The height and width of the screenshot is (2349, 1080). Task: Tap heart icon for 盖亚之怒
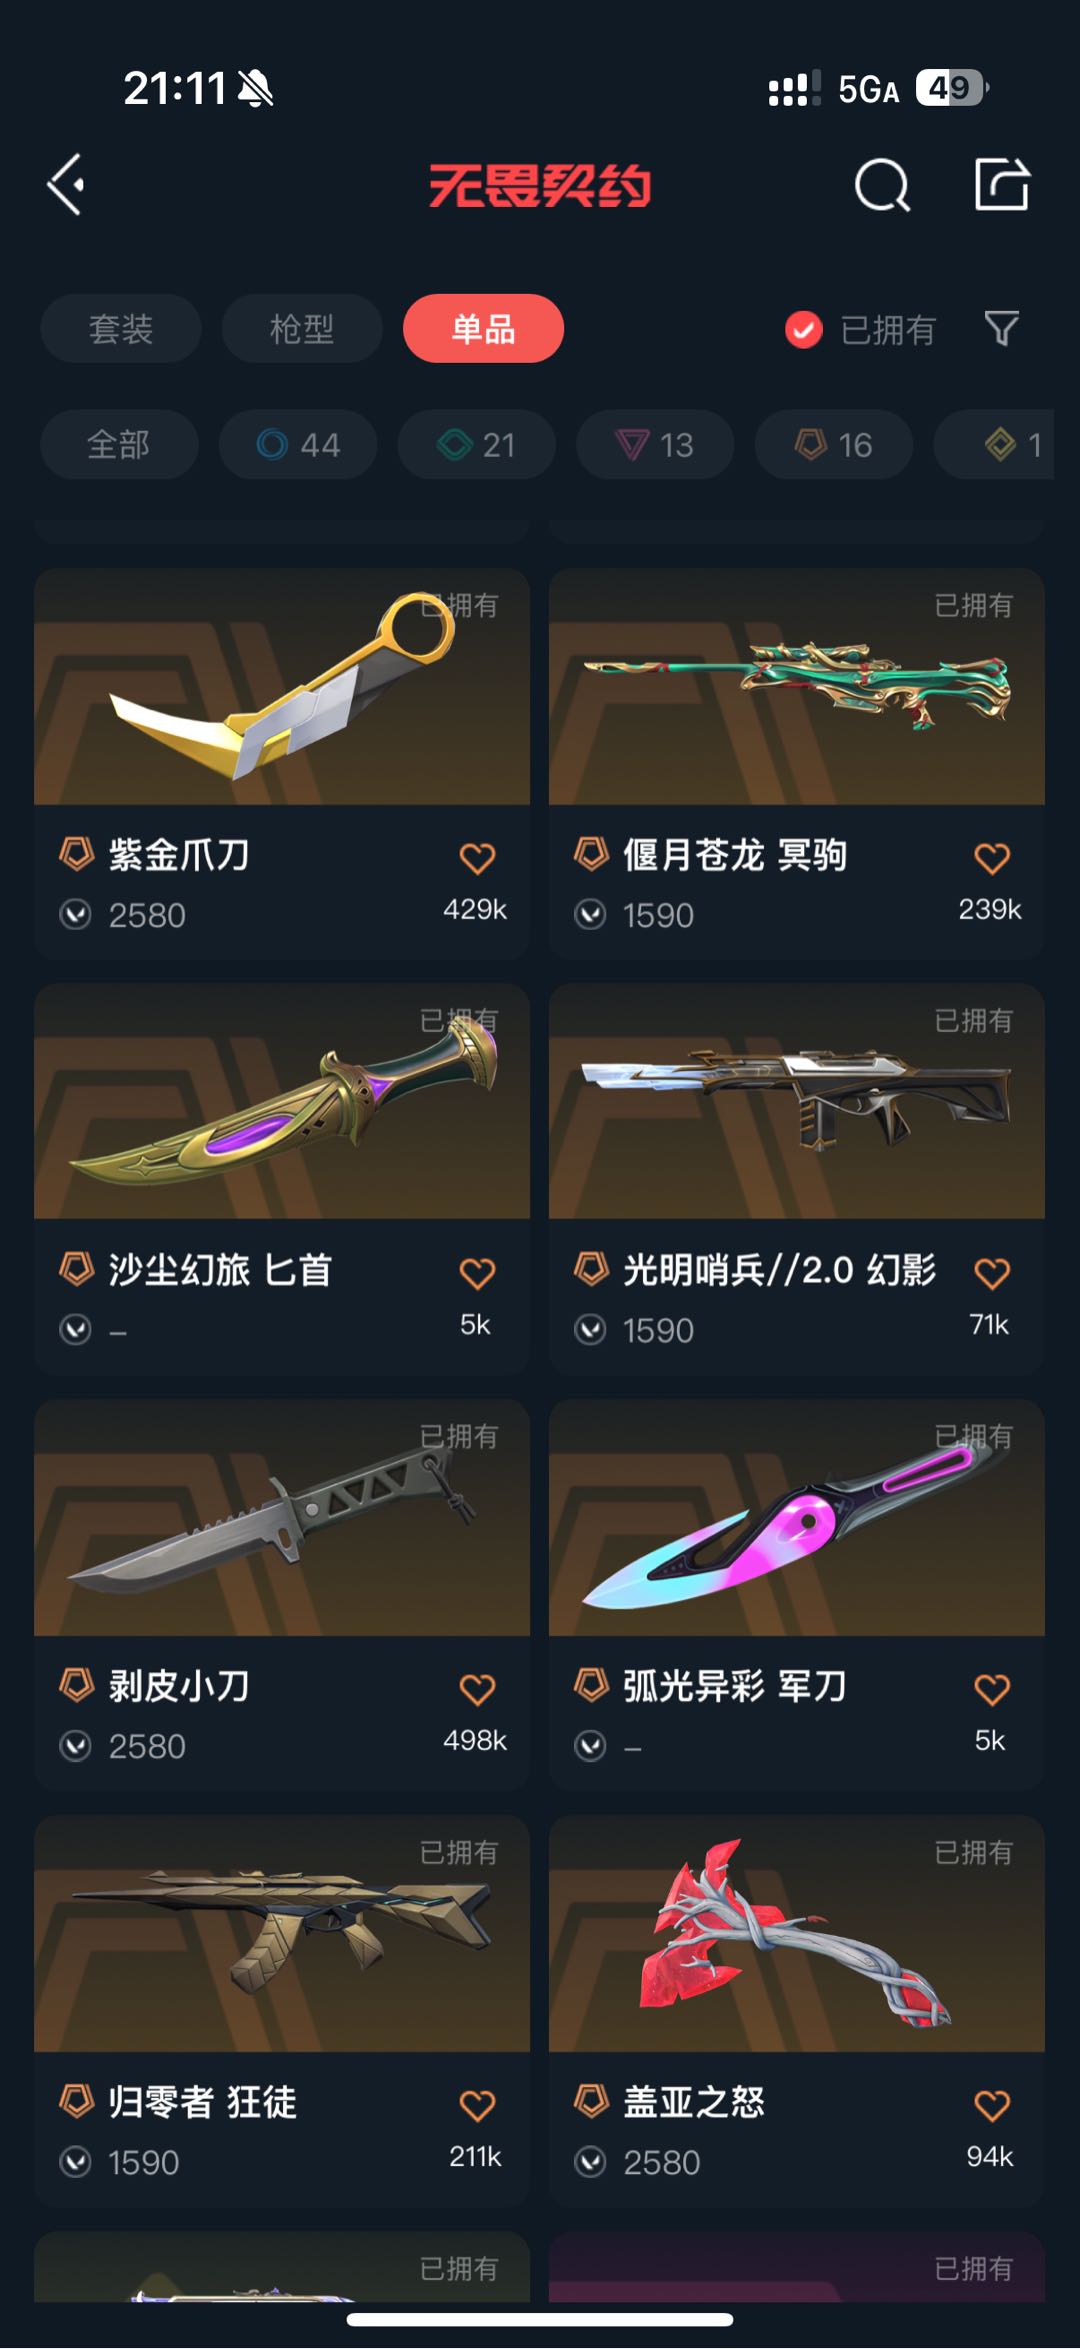[x=992, y=2105]
